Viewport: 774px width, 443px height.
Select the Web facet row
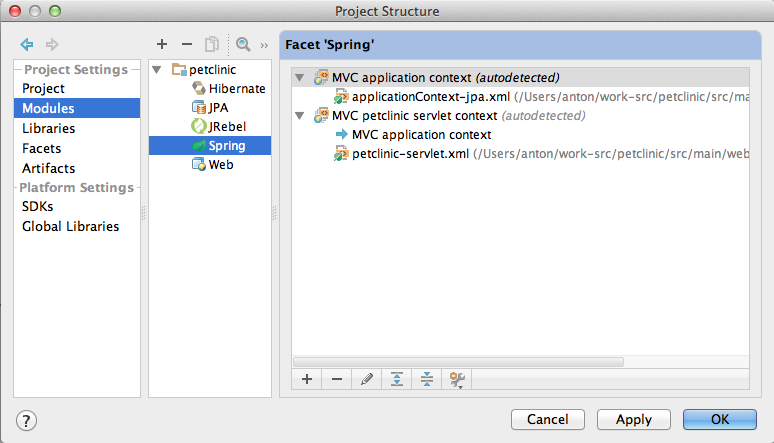(x=210, y=164)
